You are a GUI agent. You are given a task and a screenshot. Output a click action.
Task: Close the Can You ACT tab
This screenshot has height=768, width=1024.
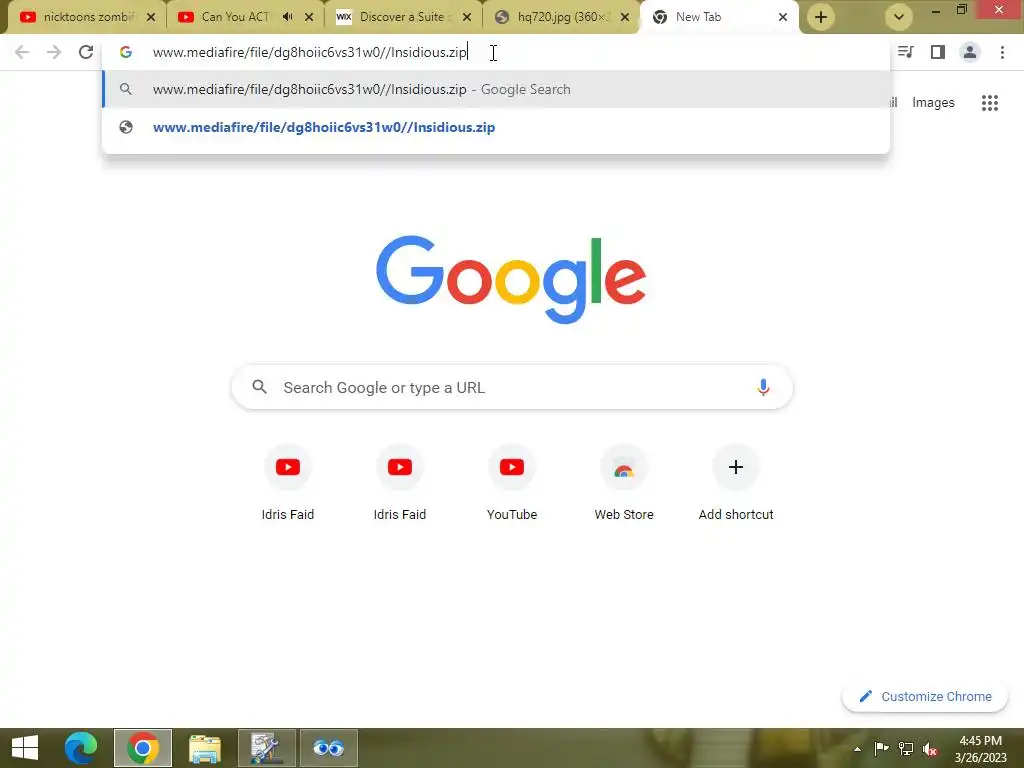pyautogui.click(x=309, y=17)
